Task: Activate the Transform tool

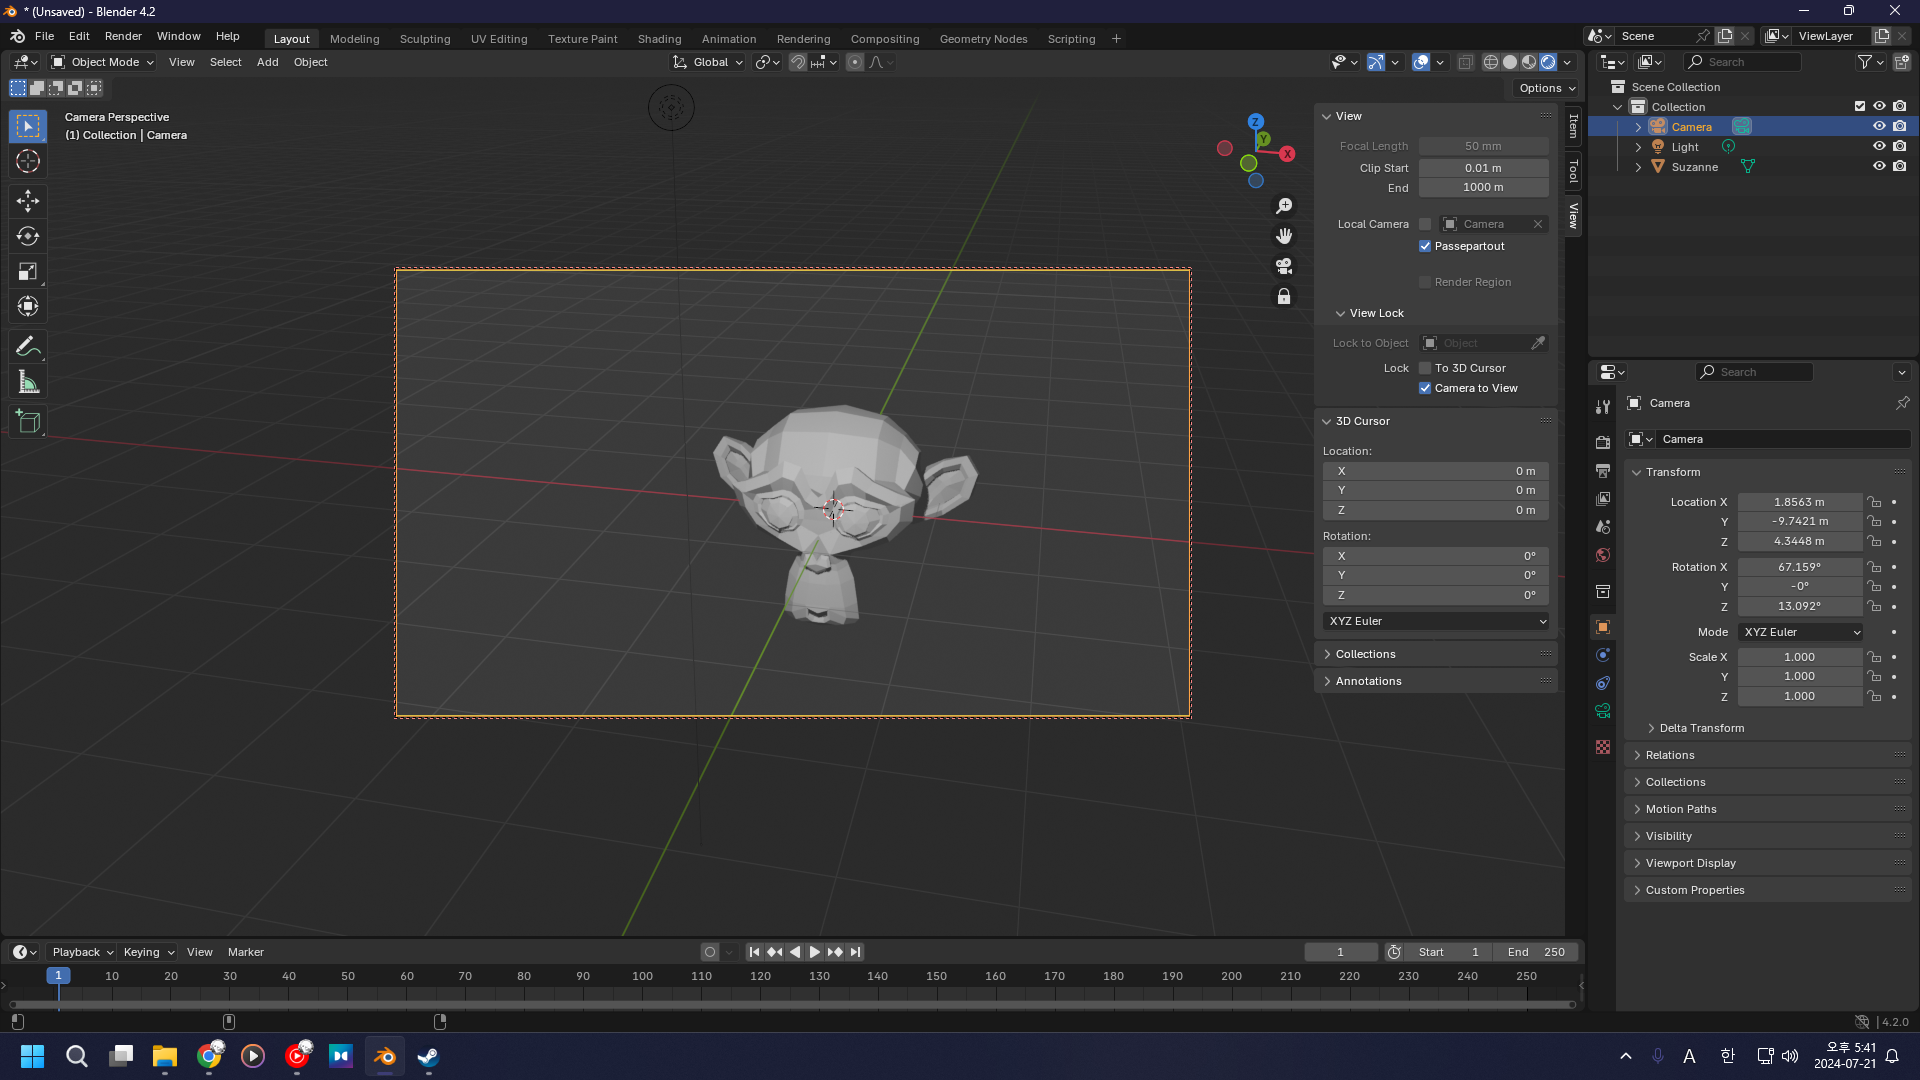Action: pos(28,306)
